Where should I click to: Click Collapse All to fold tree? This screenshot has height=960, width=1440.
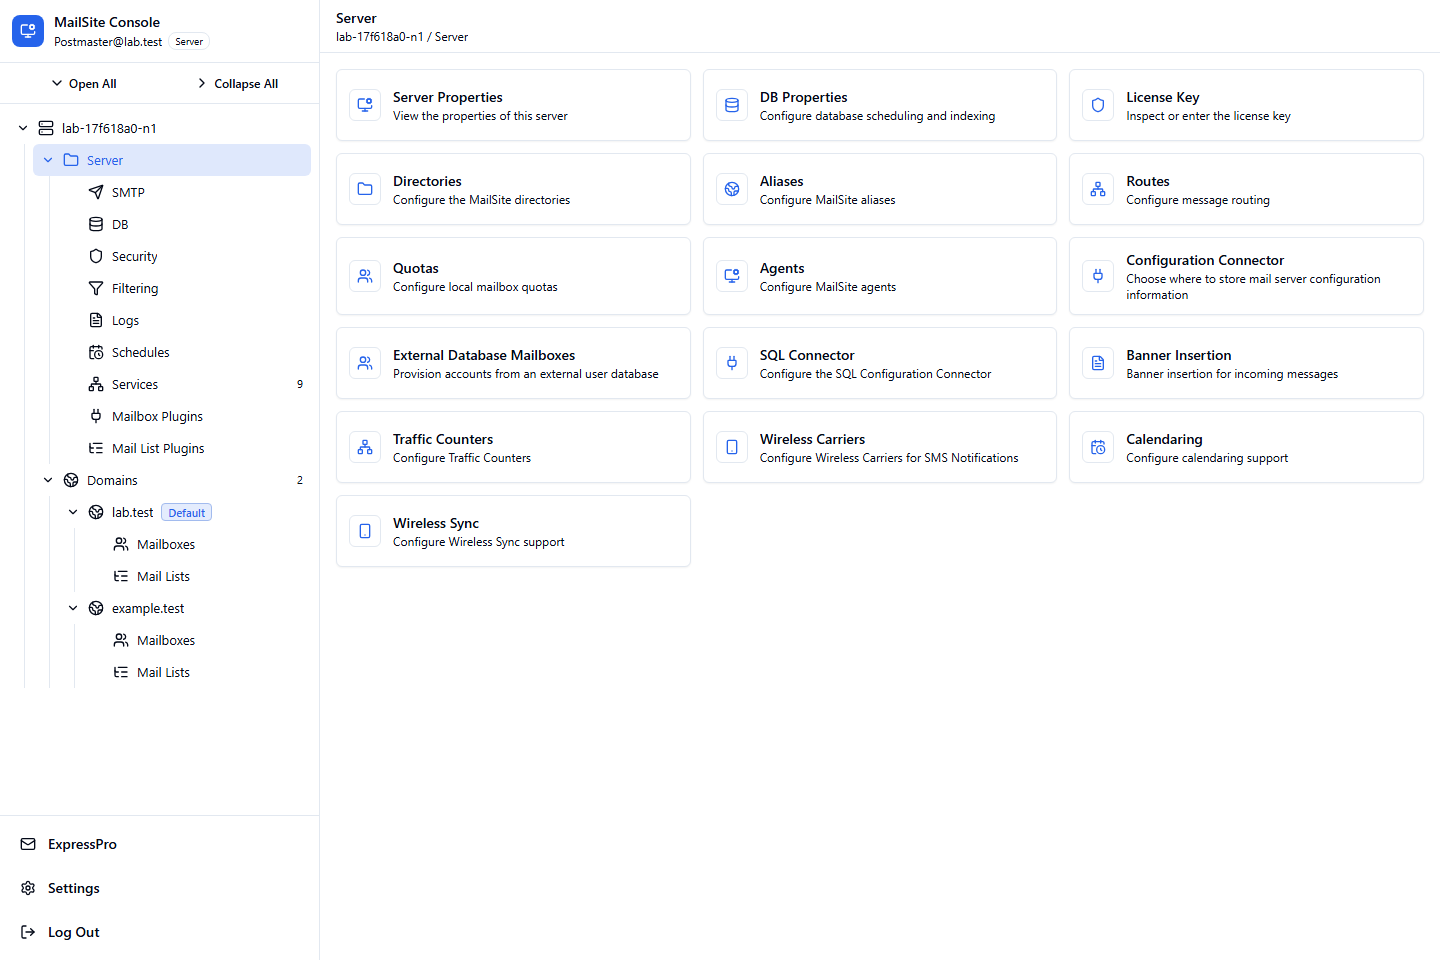238,84
